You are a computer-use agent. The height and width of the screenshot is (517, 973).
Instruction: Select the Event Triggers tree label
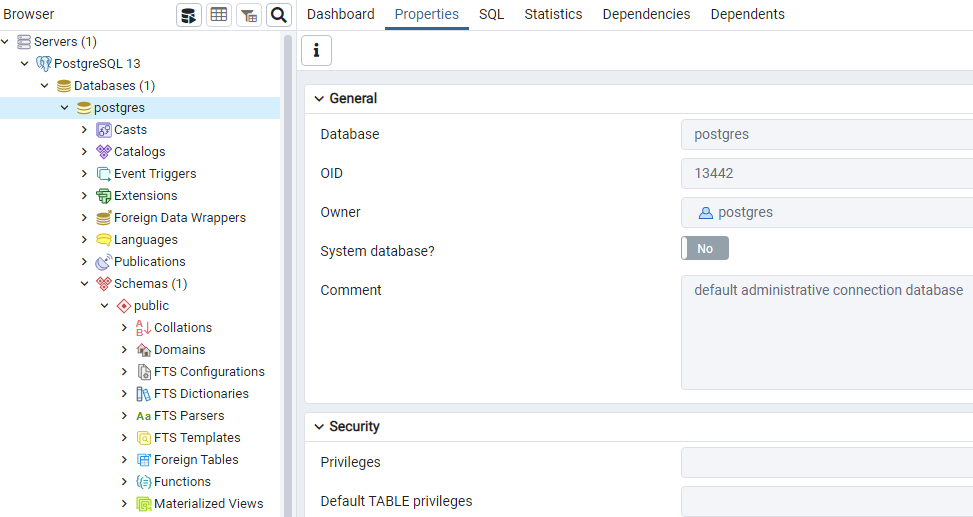coord(155,174)
